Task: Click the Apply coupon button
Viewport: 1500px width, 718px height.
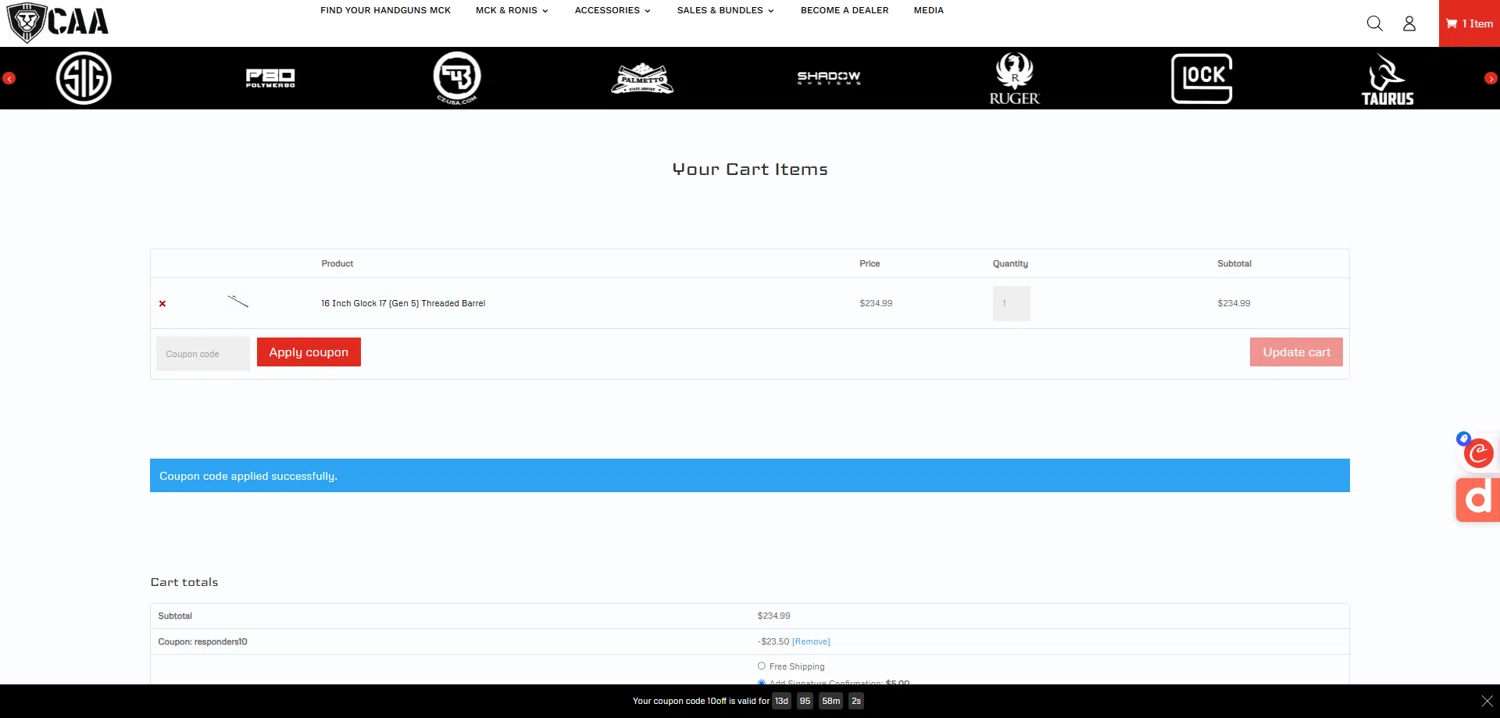Action: [x=308, y=352]
